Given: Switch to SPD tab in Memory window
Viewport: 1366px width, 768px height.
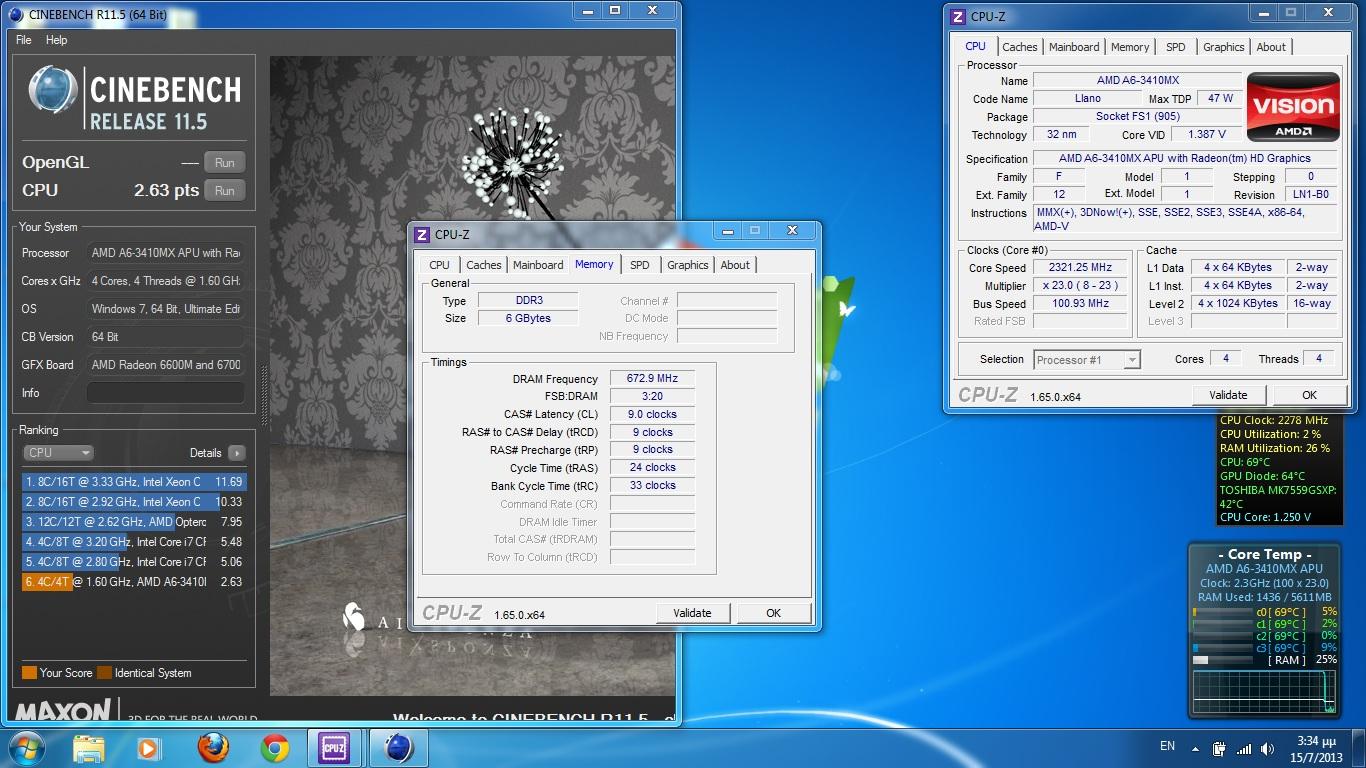Looking at the screenshot, I should pos(640,265).
